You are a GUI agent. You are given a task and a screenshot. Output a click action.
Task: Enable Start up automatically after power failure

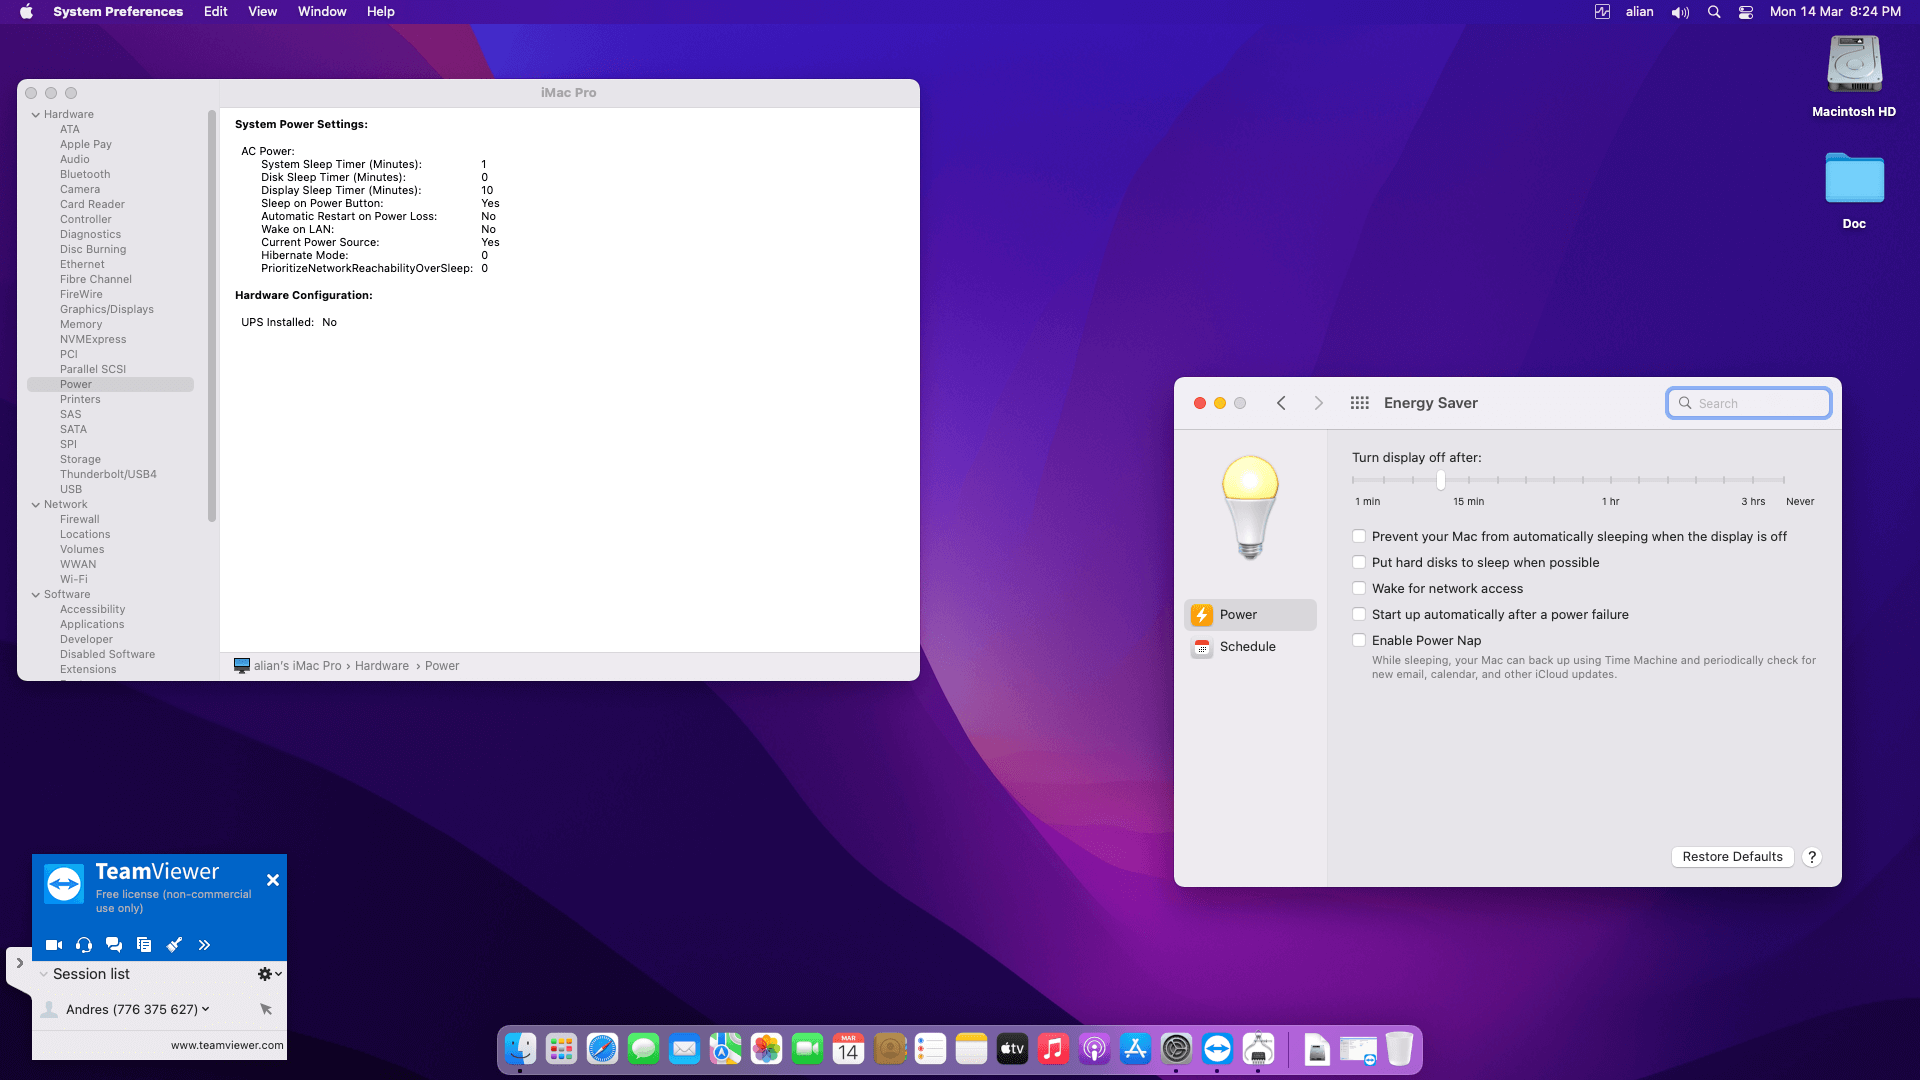tap(1359, 615)
